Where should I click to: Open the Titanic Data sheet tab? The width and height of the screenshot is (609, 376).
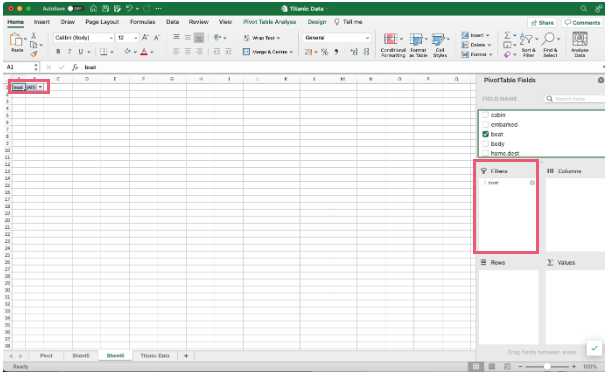point(155,356)
